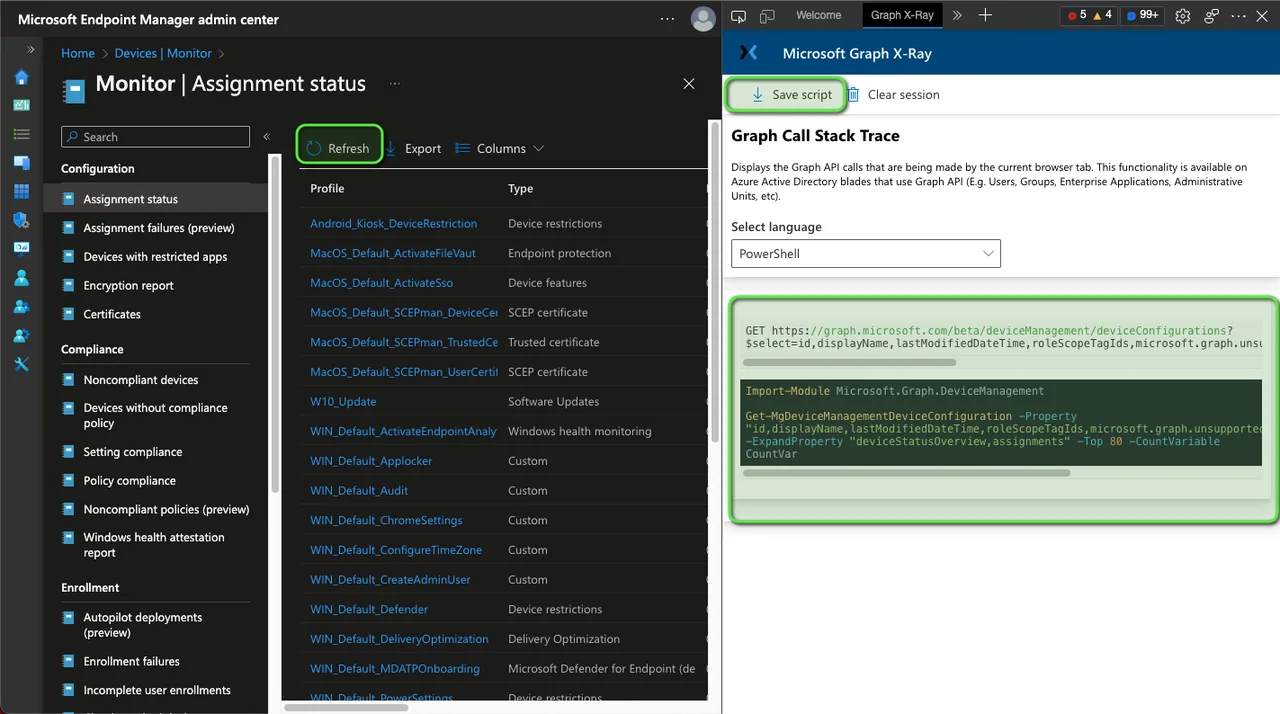Image resolution: width=1280 pixels, height=714 pixels.
Task: Toggle the inspect element icon in DevTools
Action: click(739, 16)
